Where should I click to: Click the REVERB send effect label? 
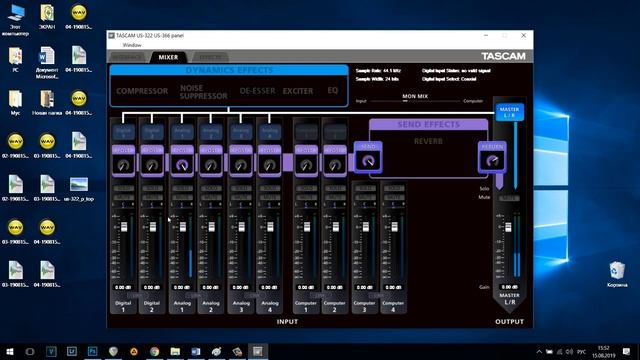(x=428, y=141)
